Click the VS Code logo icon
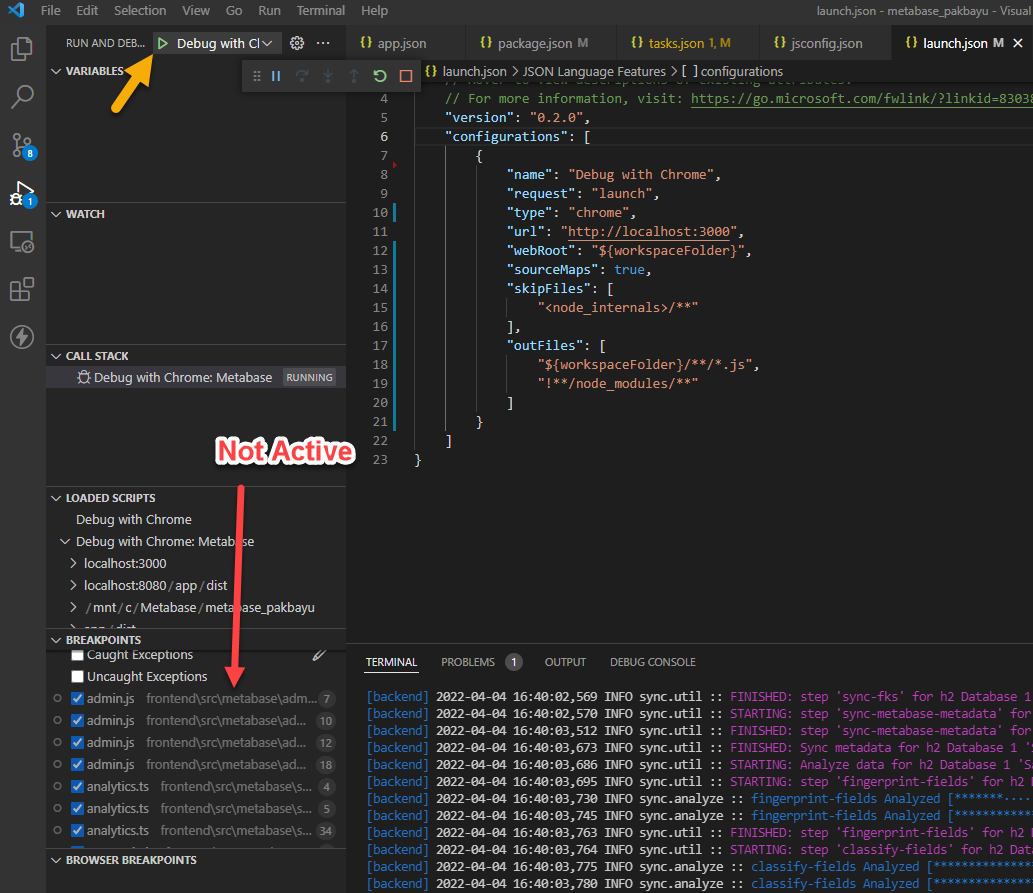The width and height of the screenshot is (1033, 893). (16, 11)
